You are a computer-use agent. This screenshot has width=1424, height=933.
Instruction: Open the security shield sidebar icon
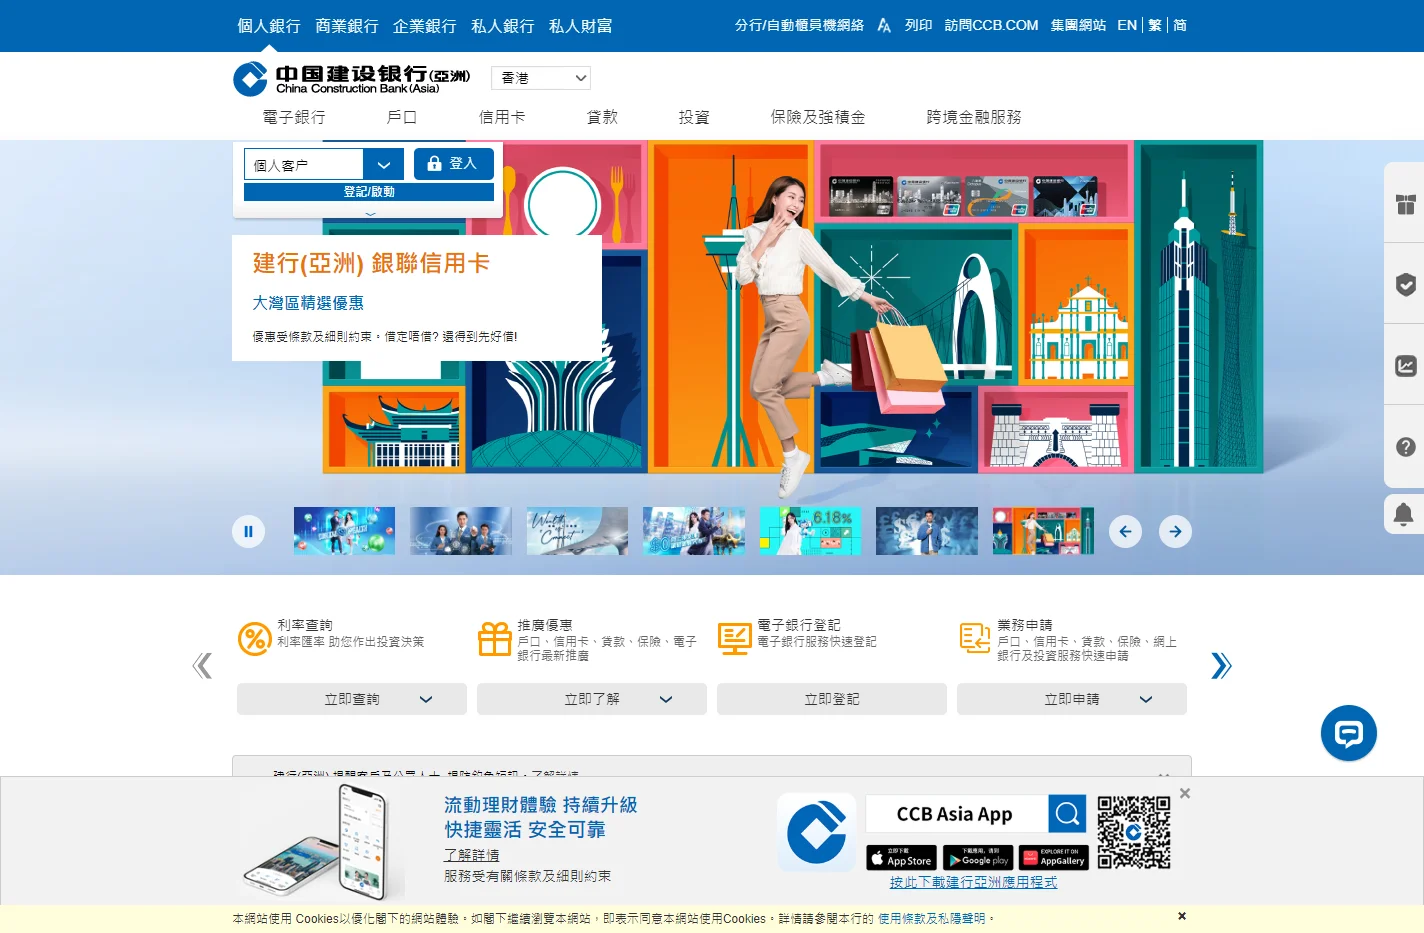tap(1405, 285)
